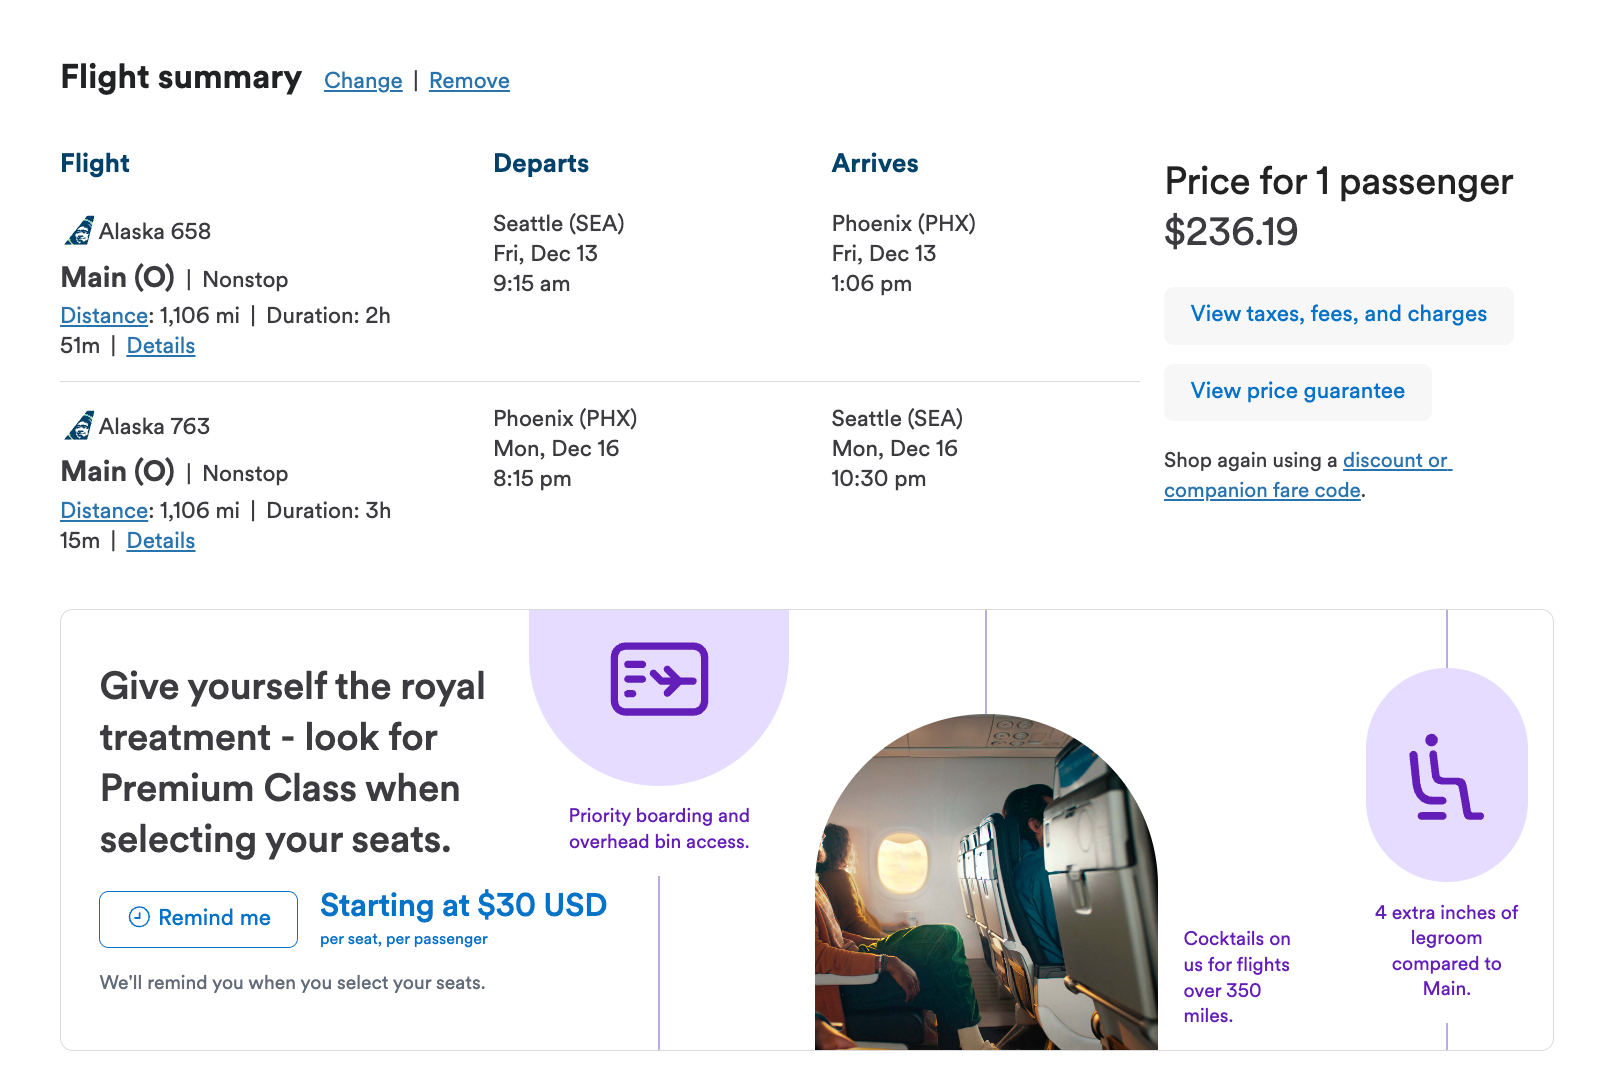Viewport: 1610px width, 1070px height.
Task: Click the Alaska 658 airline logo
Action: point(79,231)
